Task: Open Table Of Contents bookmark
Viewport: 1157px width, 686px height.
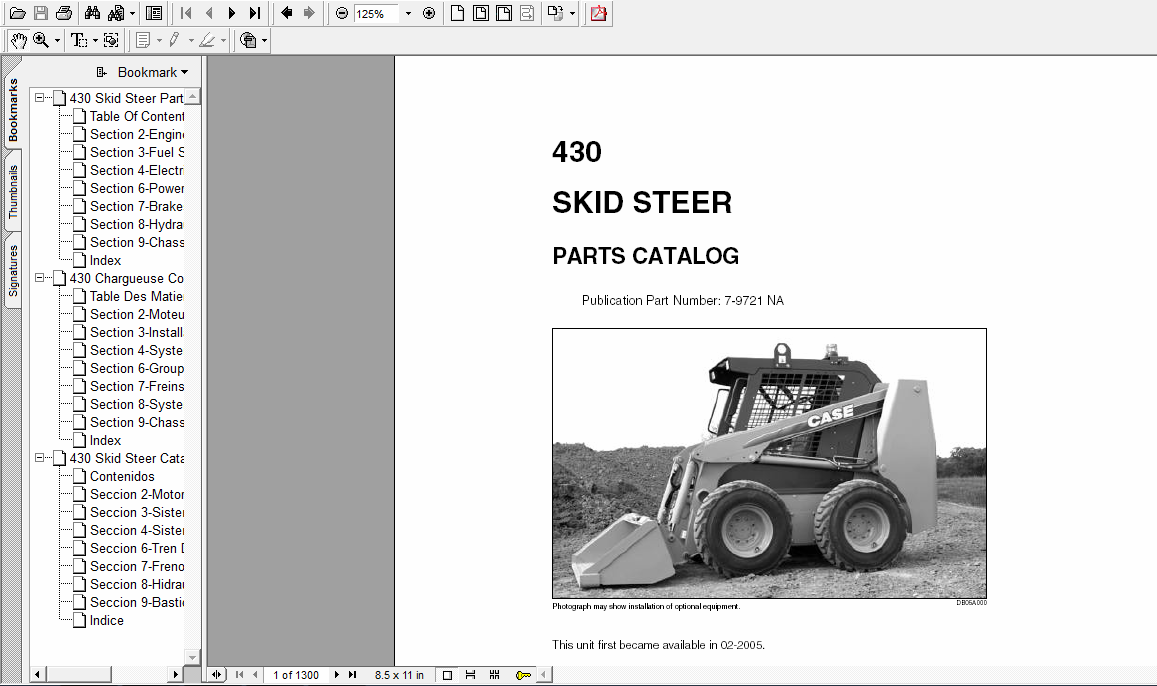Action: (137, 117)
